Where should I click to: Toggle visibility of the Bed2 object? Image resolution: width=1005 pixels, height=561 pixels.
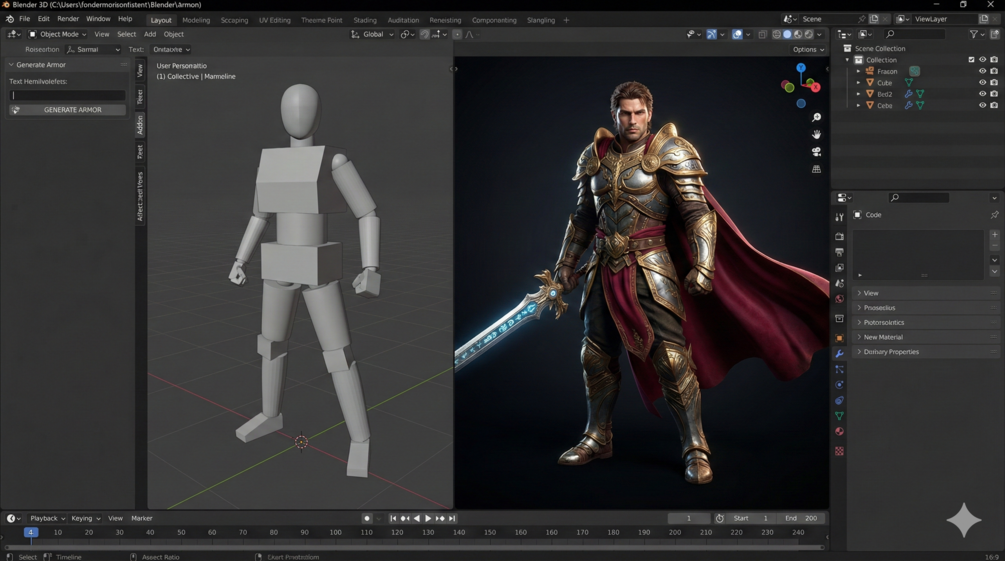click(x=982, y=94)
